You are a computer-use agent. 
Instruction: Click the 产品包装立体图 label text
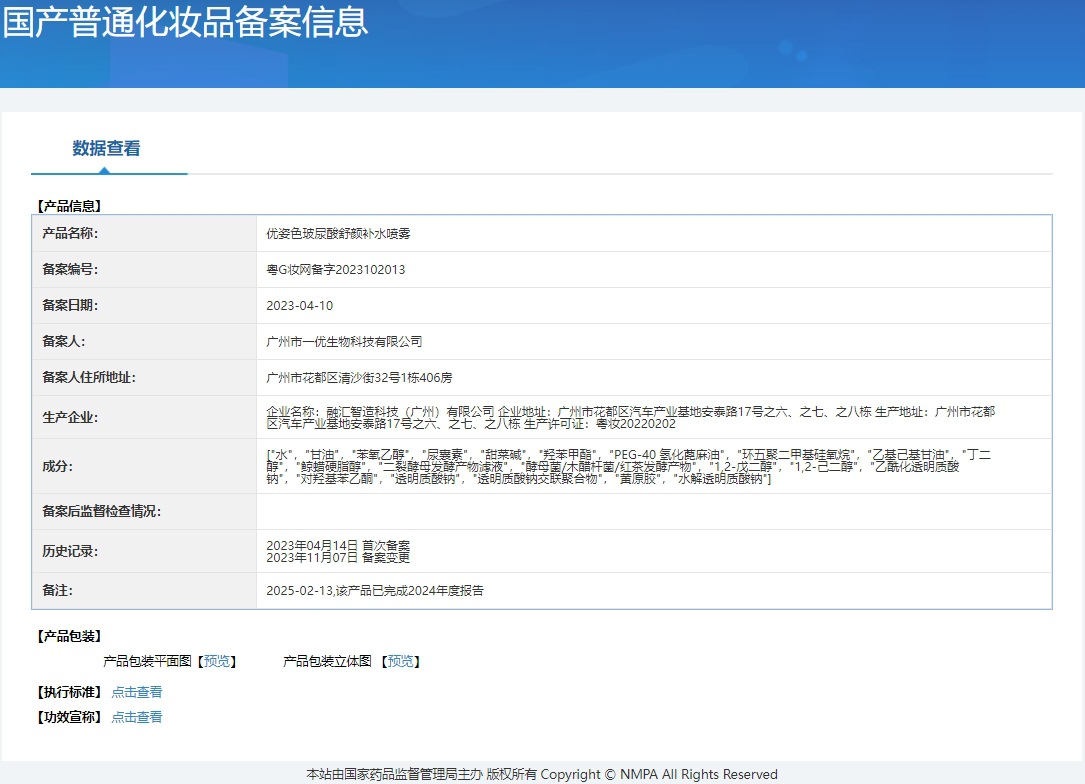click(x=327, y=662)
